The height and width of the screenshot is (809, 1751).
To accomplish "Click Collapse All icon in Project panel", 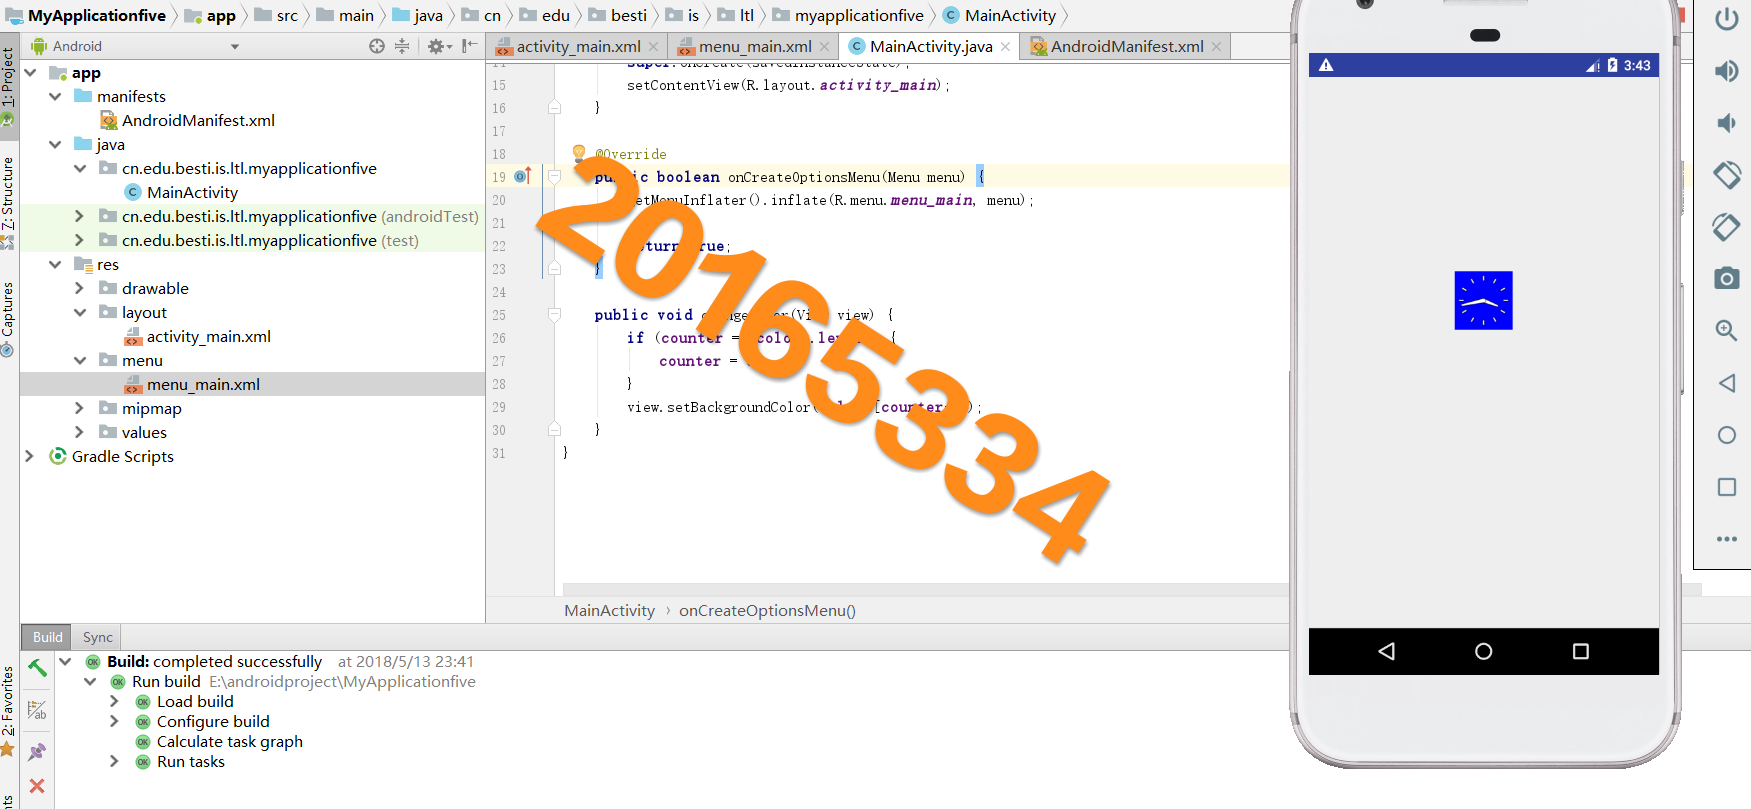I will coord(402,46).
